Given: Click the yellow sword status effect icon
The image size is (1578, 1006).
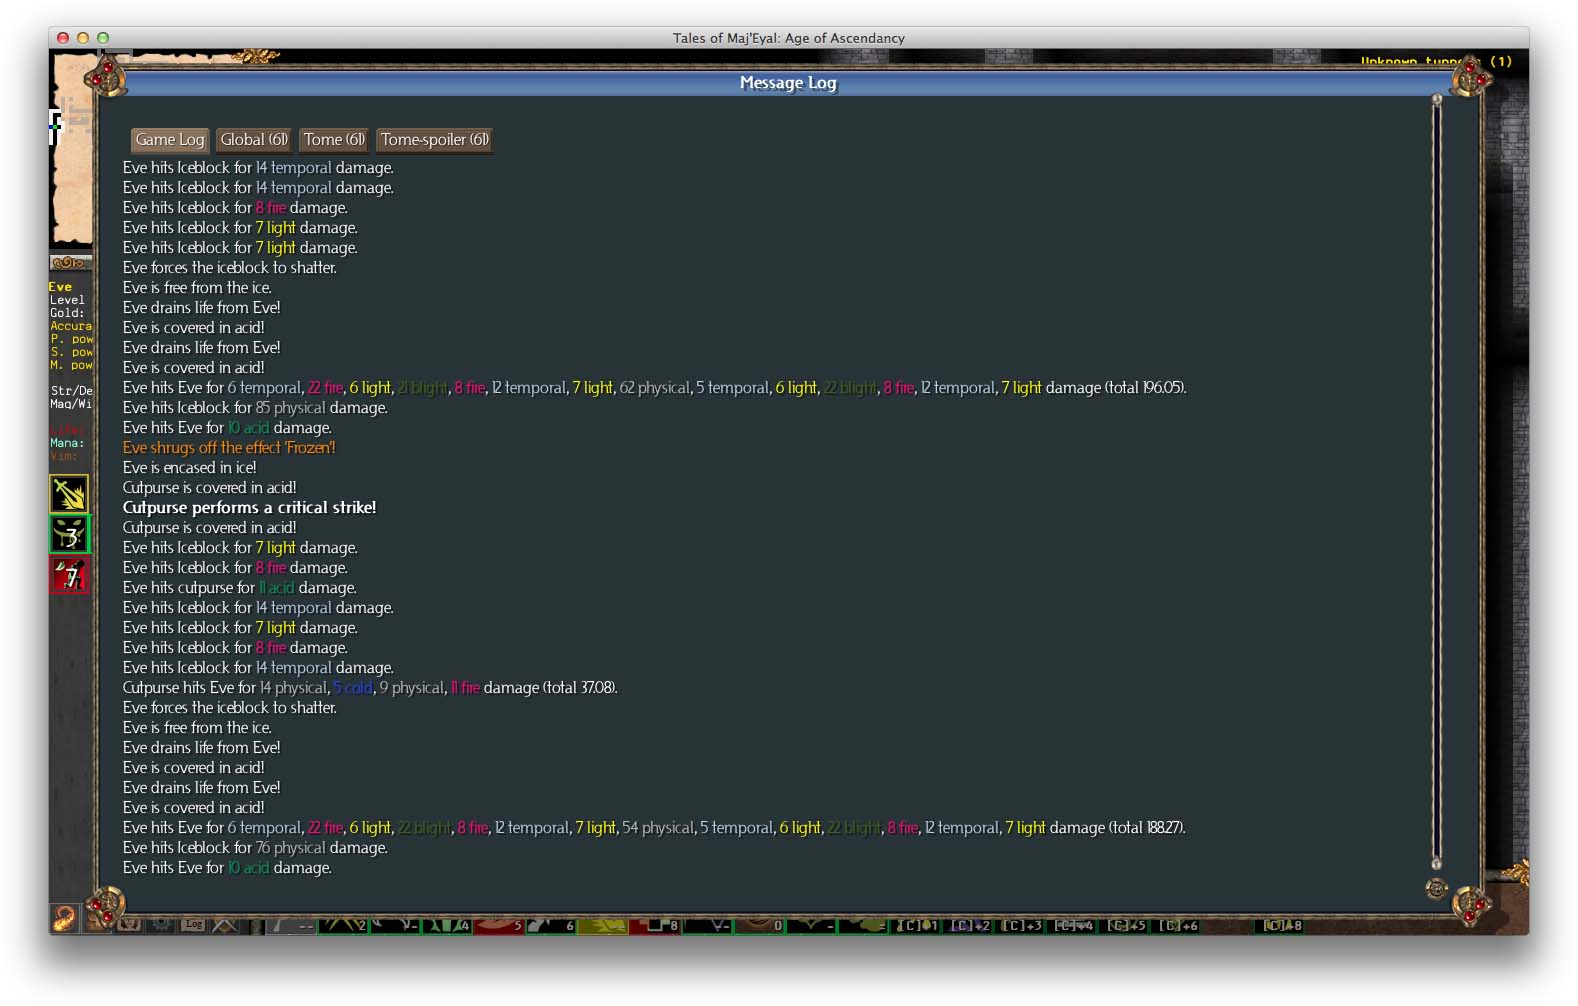Looking at the screenshot, I should coord(69,493).
